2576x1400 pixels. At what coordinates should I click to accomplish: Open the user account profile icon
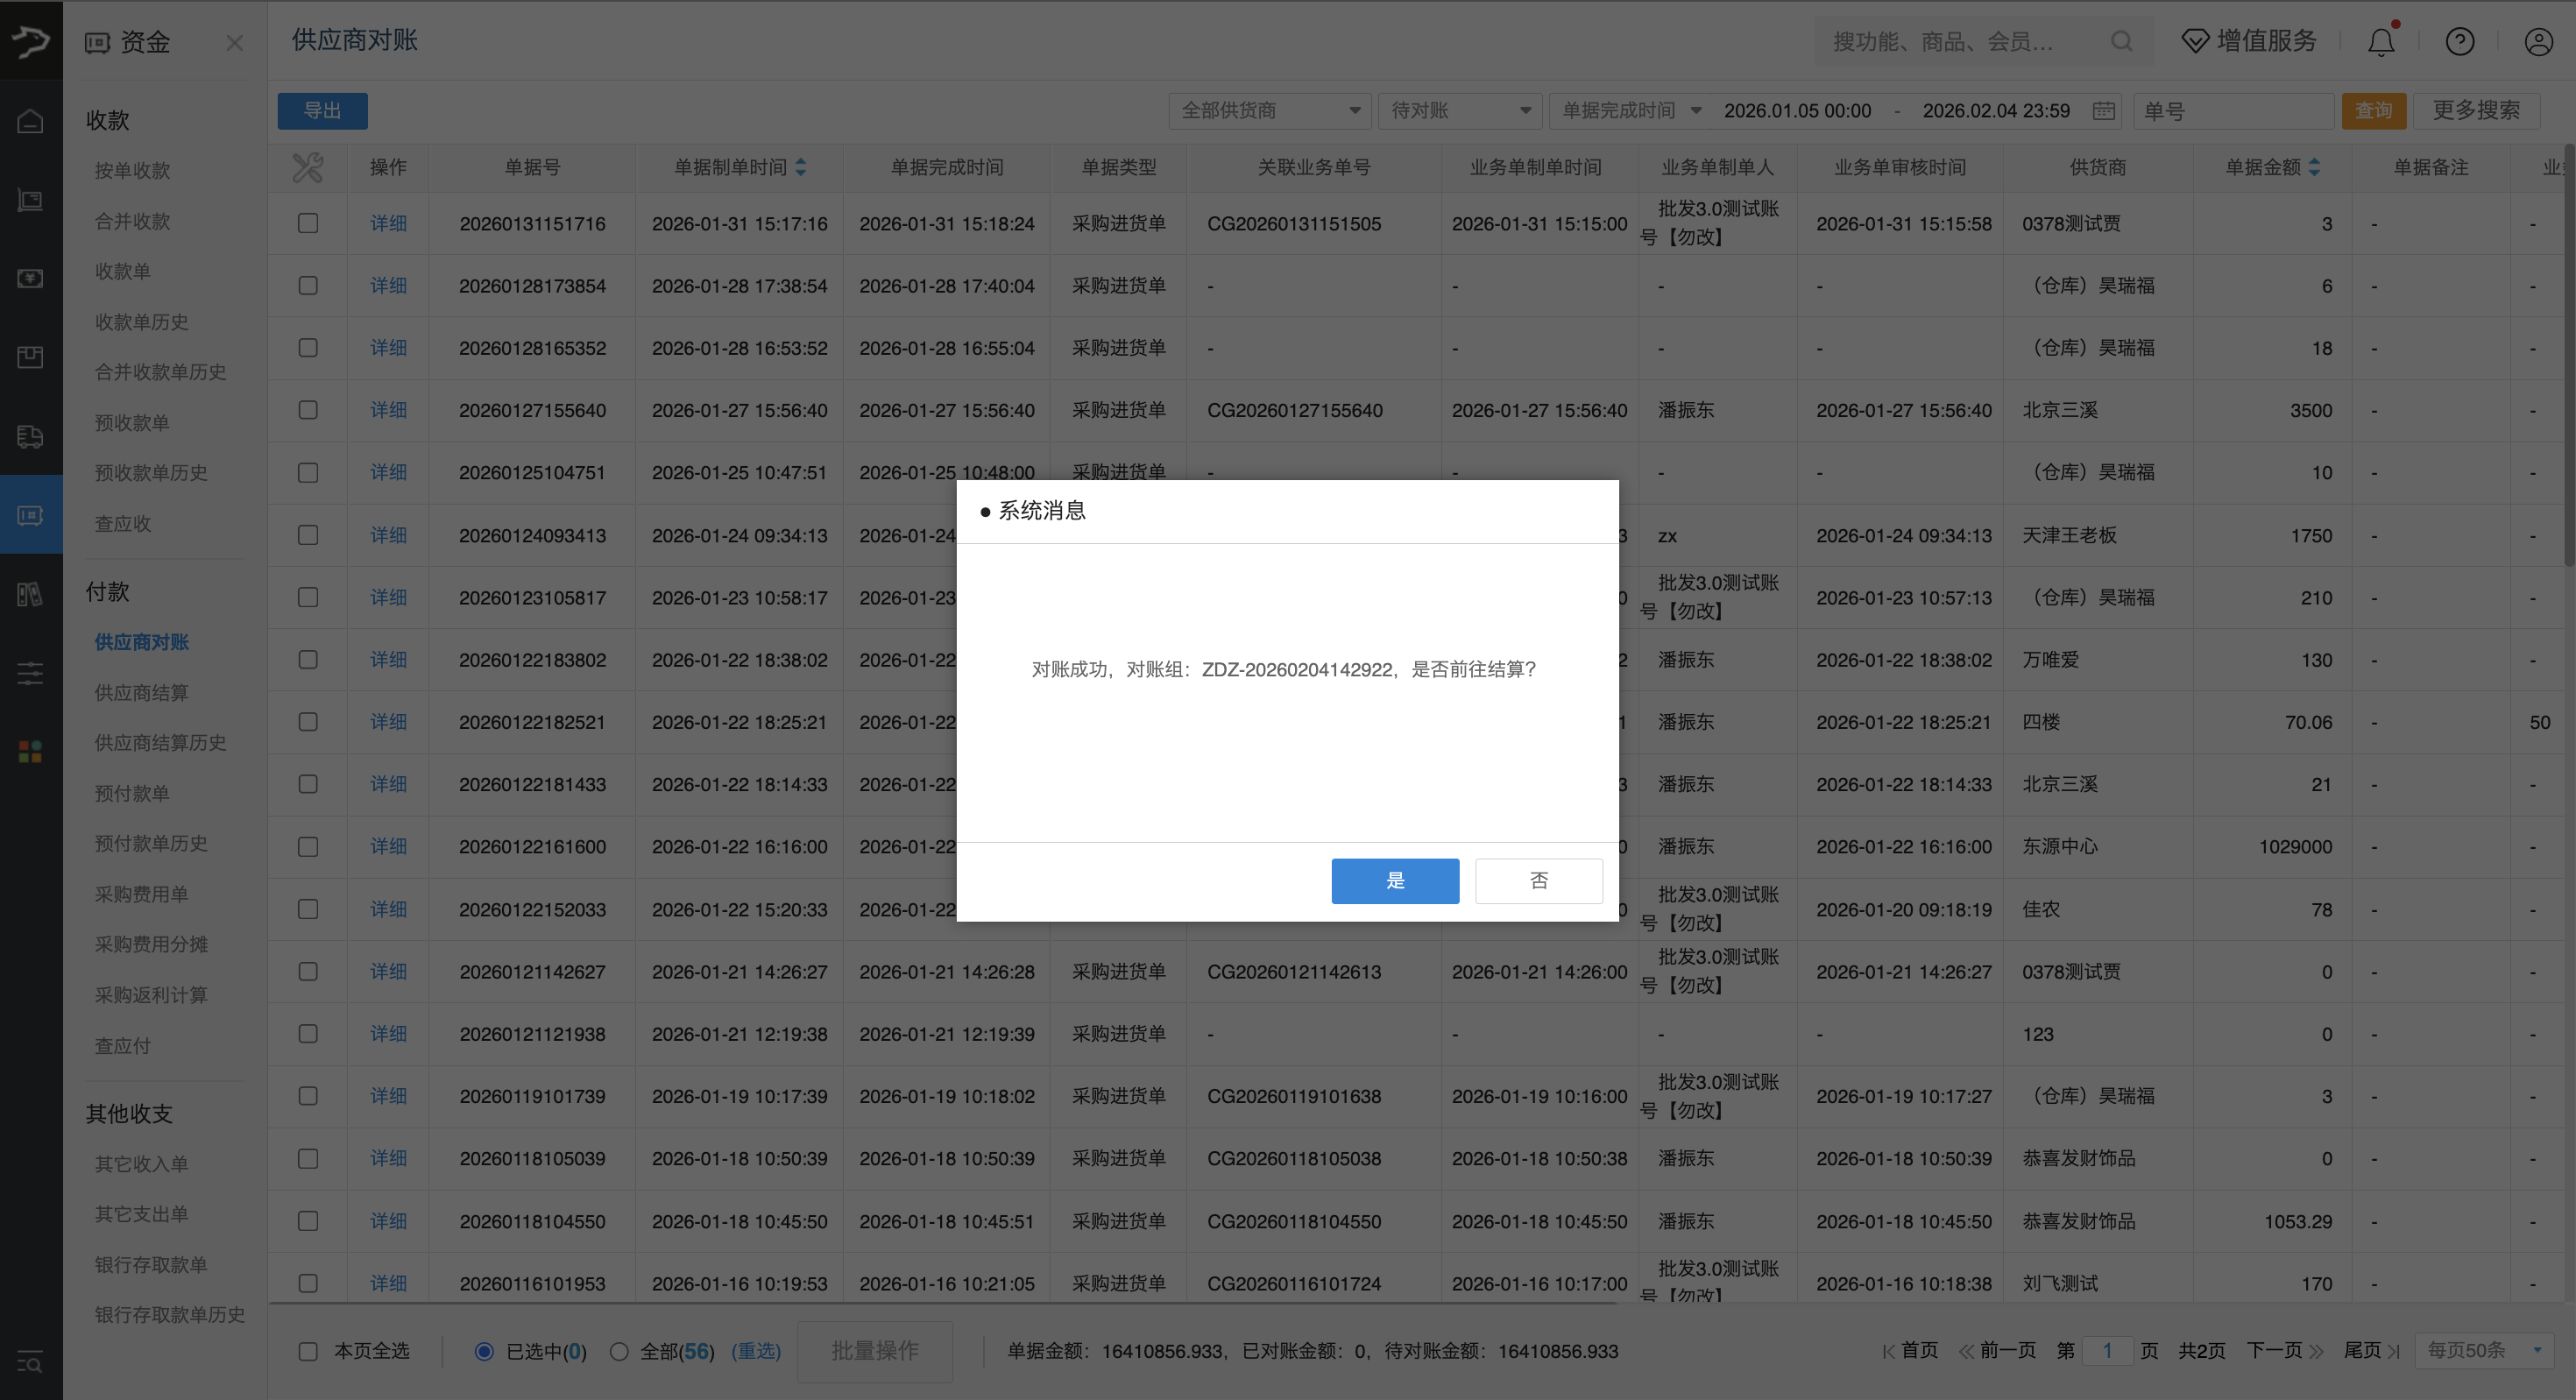pos(2538,42)
